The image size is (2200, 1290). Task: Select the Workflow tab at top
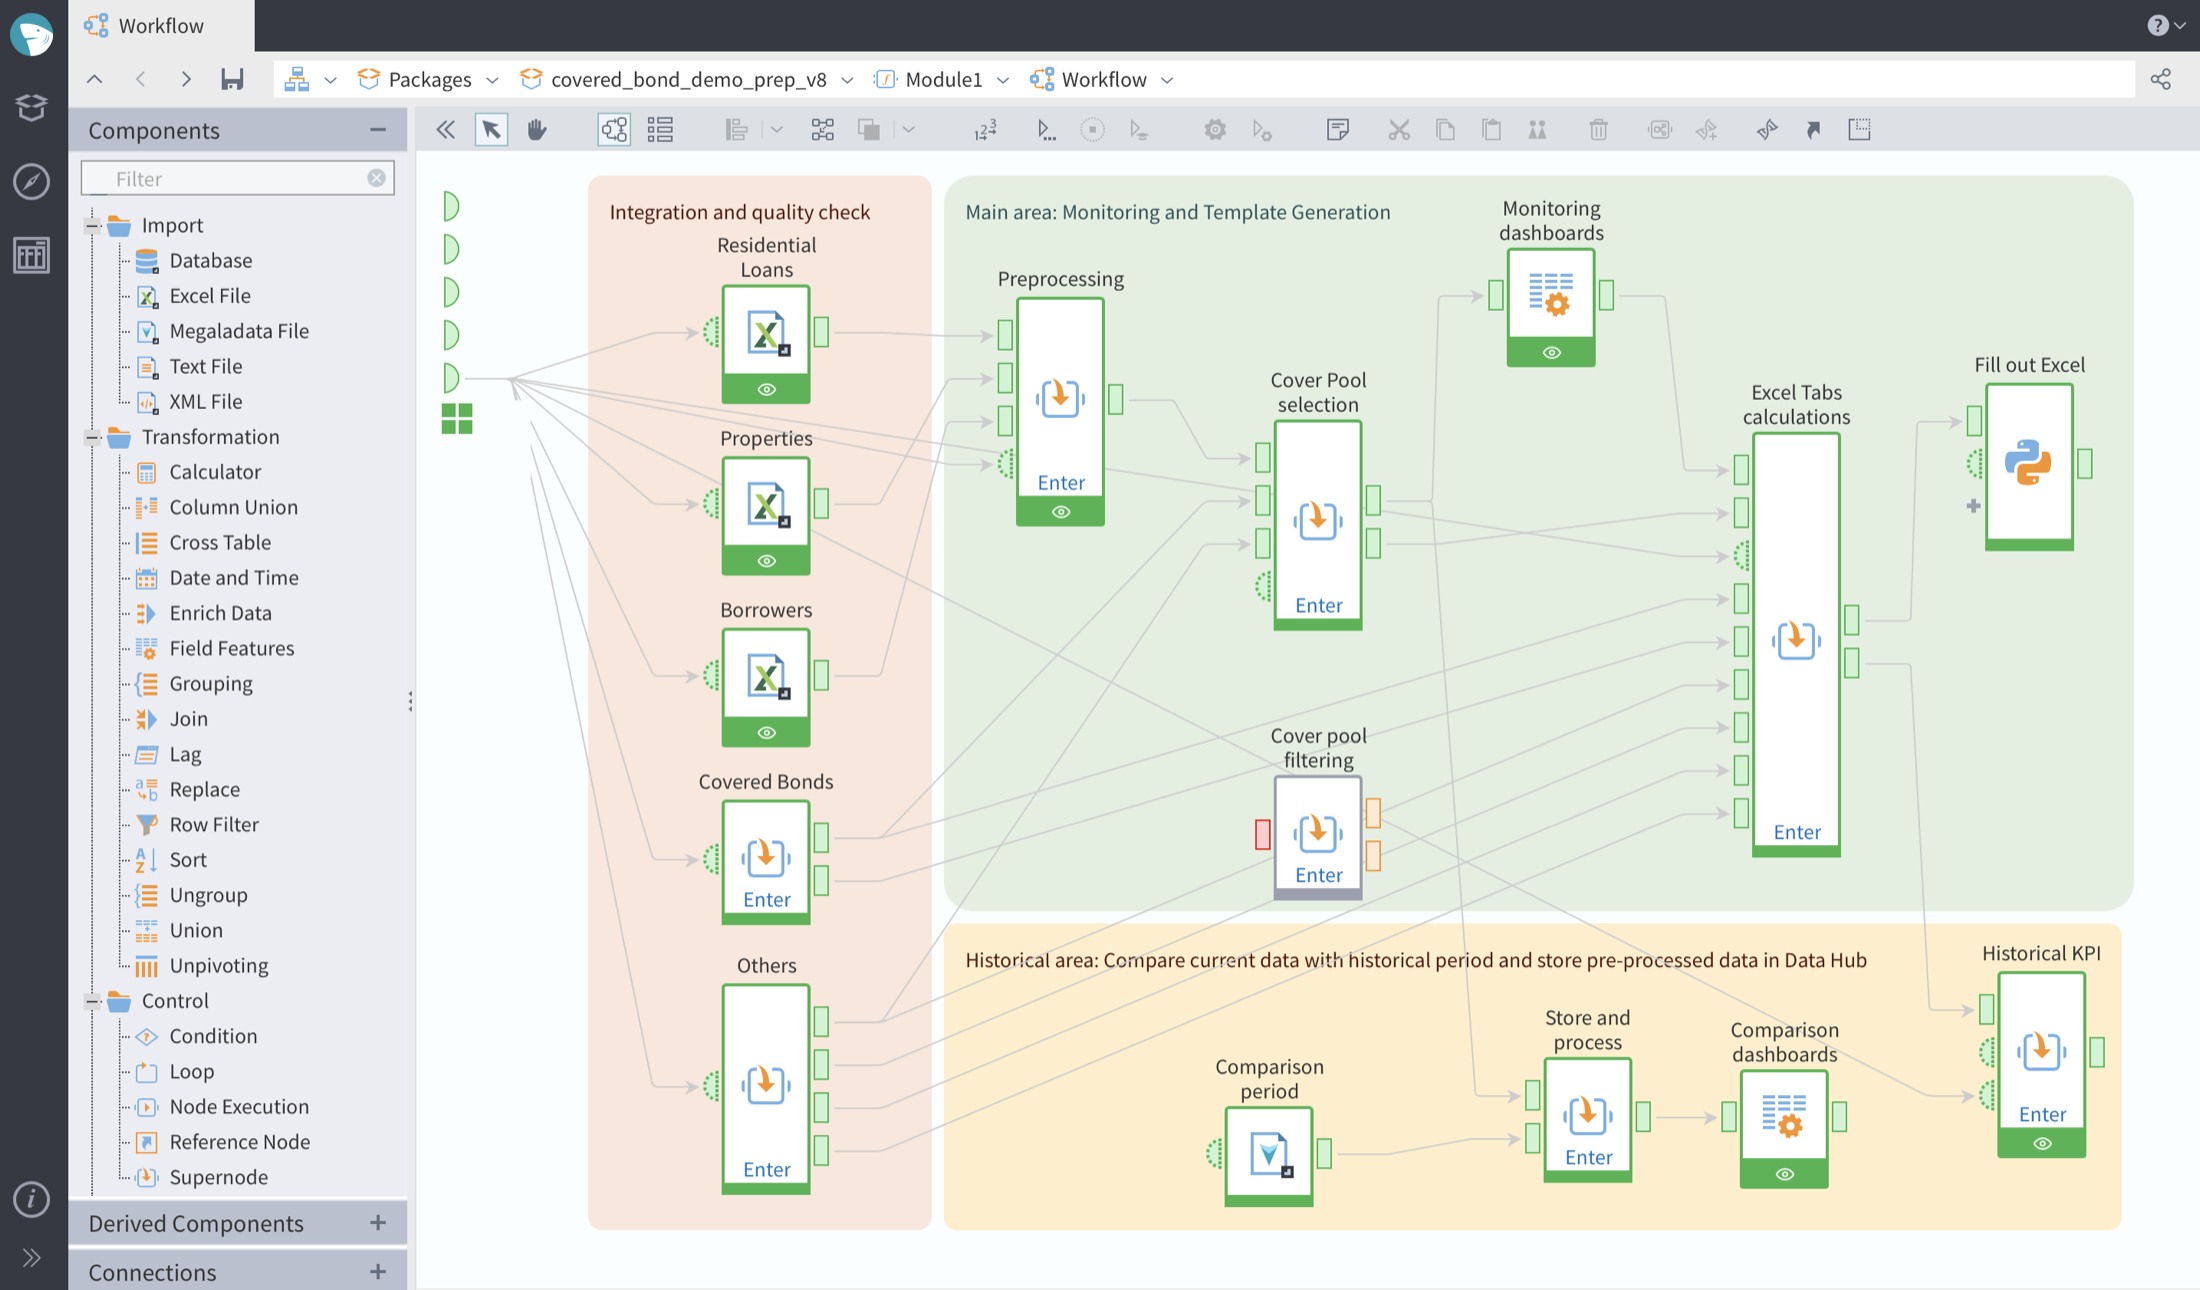pos(160,26)
